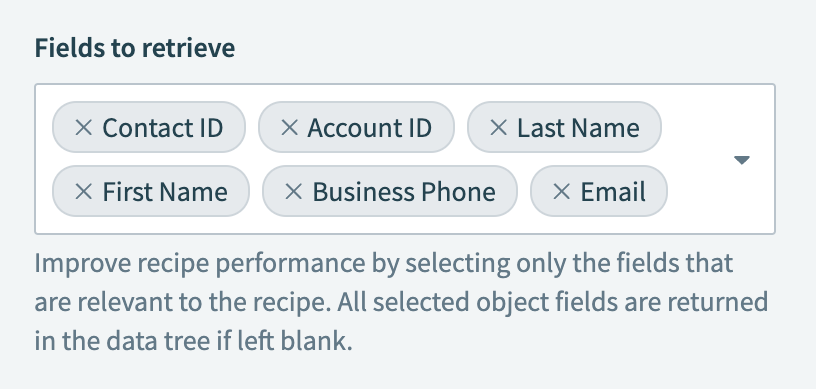The height and width of the screenshot is (389, 816).
Task: Open the Fields to retrieve dropdown arrow
Action: (x=742, y=160)
